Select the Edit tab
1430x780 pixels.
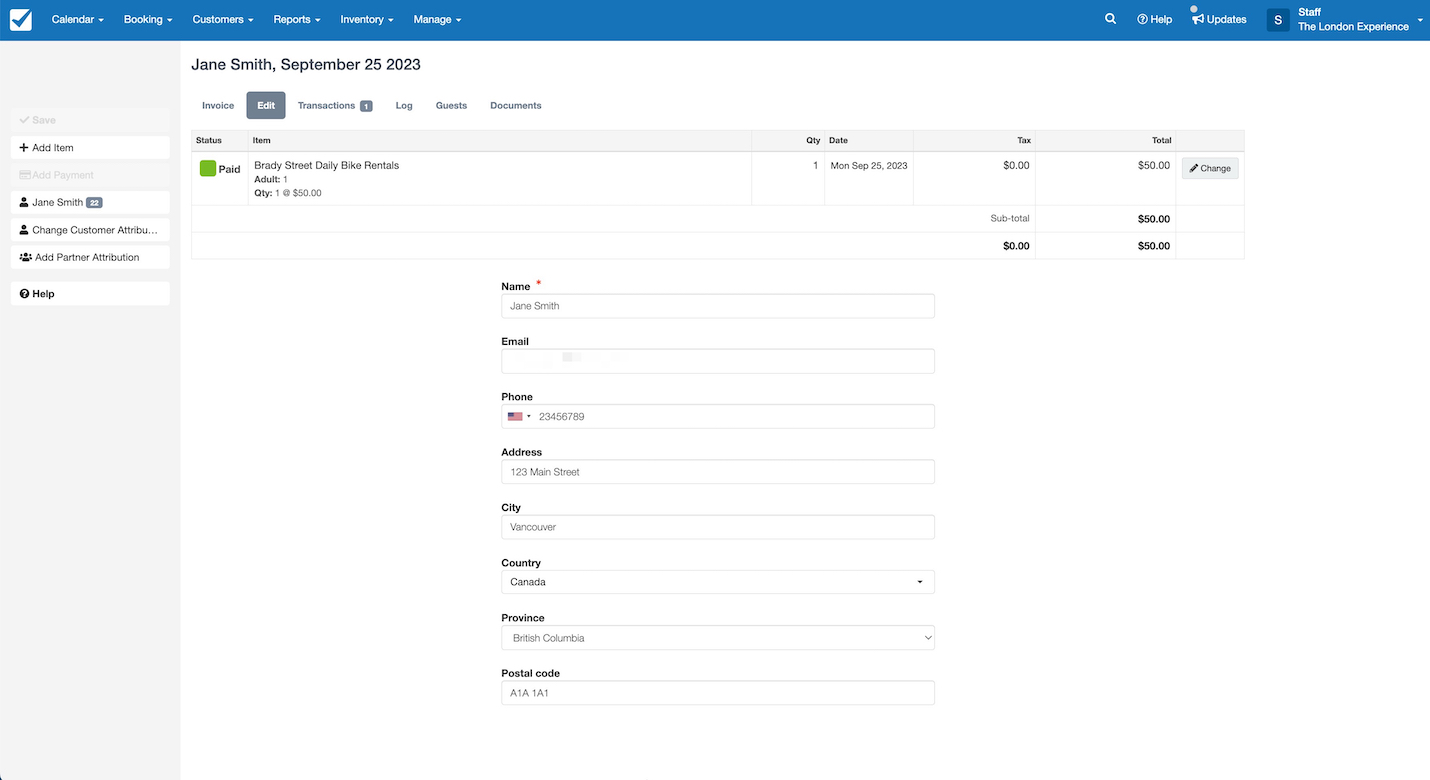click(266, 105)
